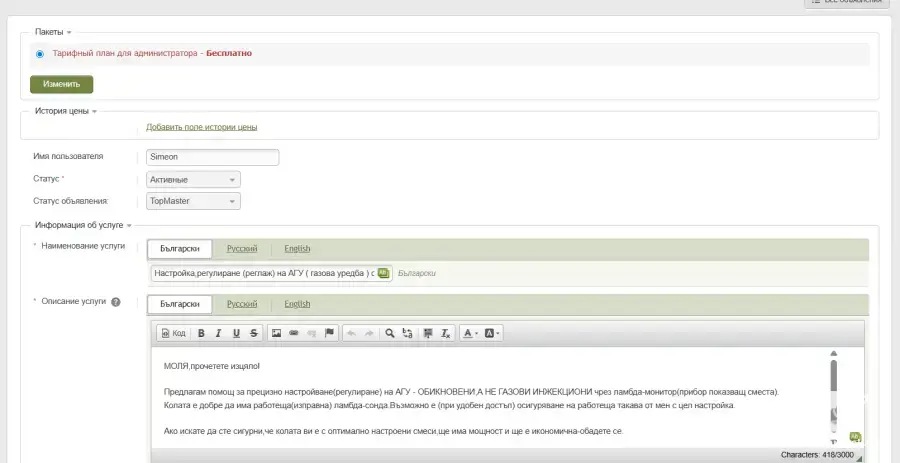The width and height of the screenshot is (900, 463).
Task: Click Добавить поле истории цены link
Action: pyautogui.click(x=201, y=127)
